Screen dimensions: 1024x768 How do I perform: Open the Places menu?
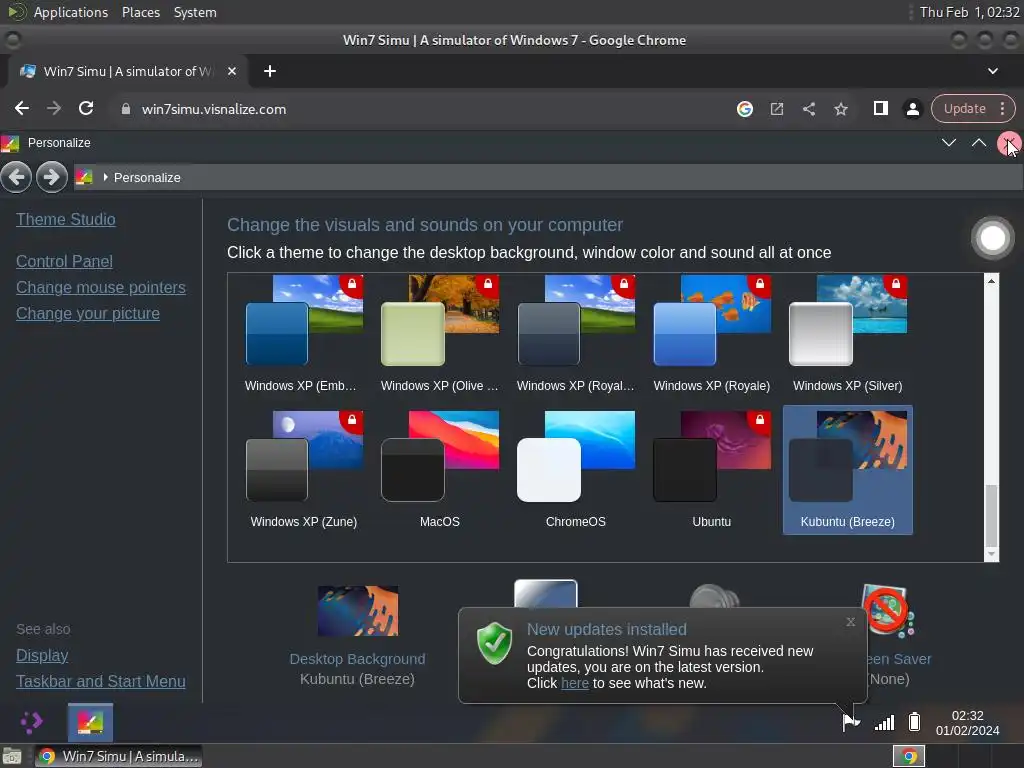click(x=140, y=12)
